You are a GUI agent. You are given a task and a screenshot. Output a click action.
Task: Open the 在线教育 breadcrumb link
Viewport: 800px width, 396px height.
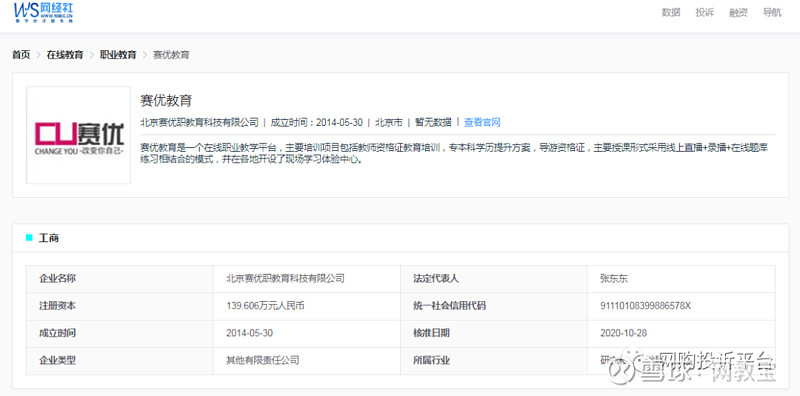[x=65, y=55]
